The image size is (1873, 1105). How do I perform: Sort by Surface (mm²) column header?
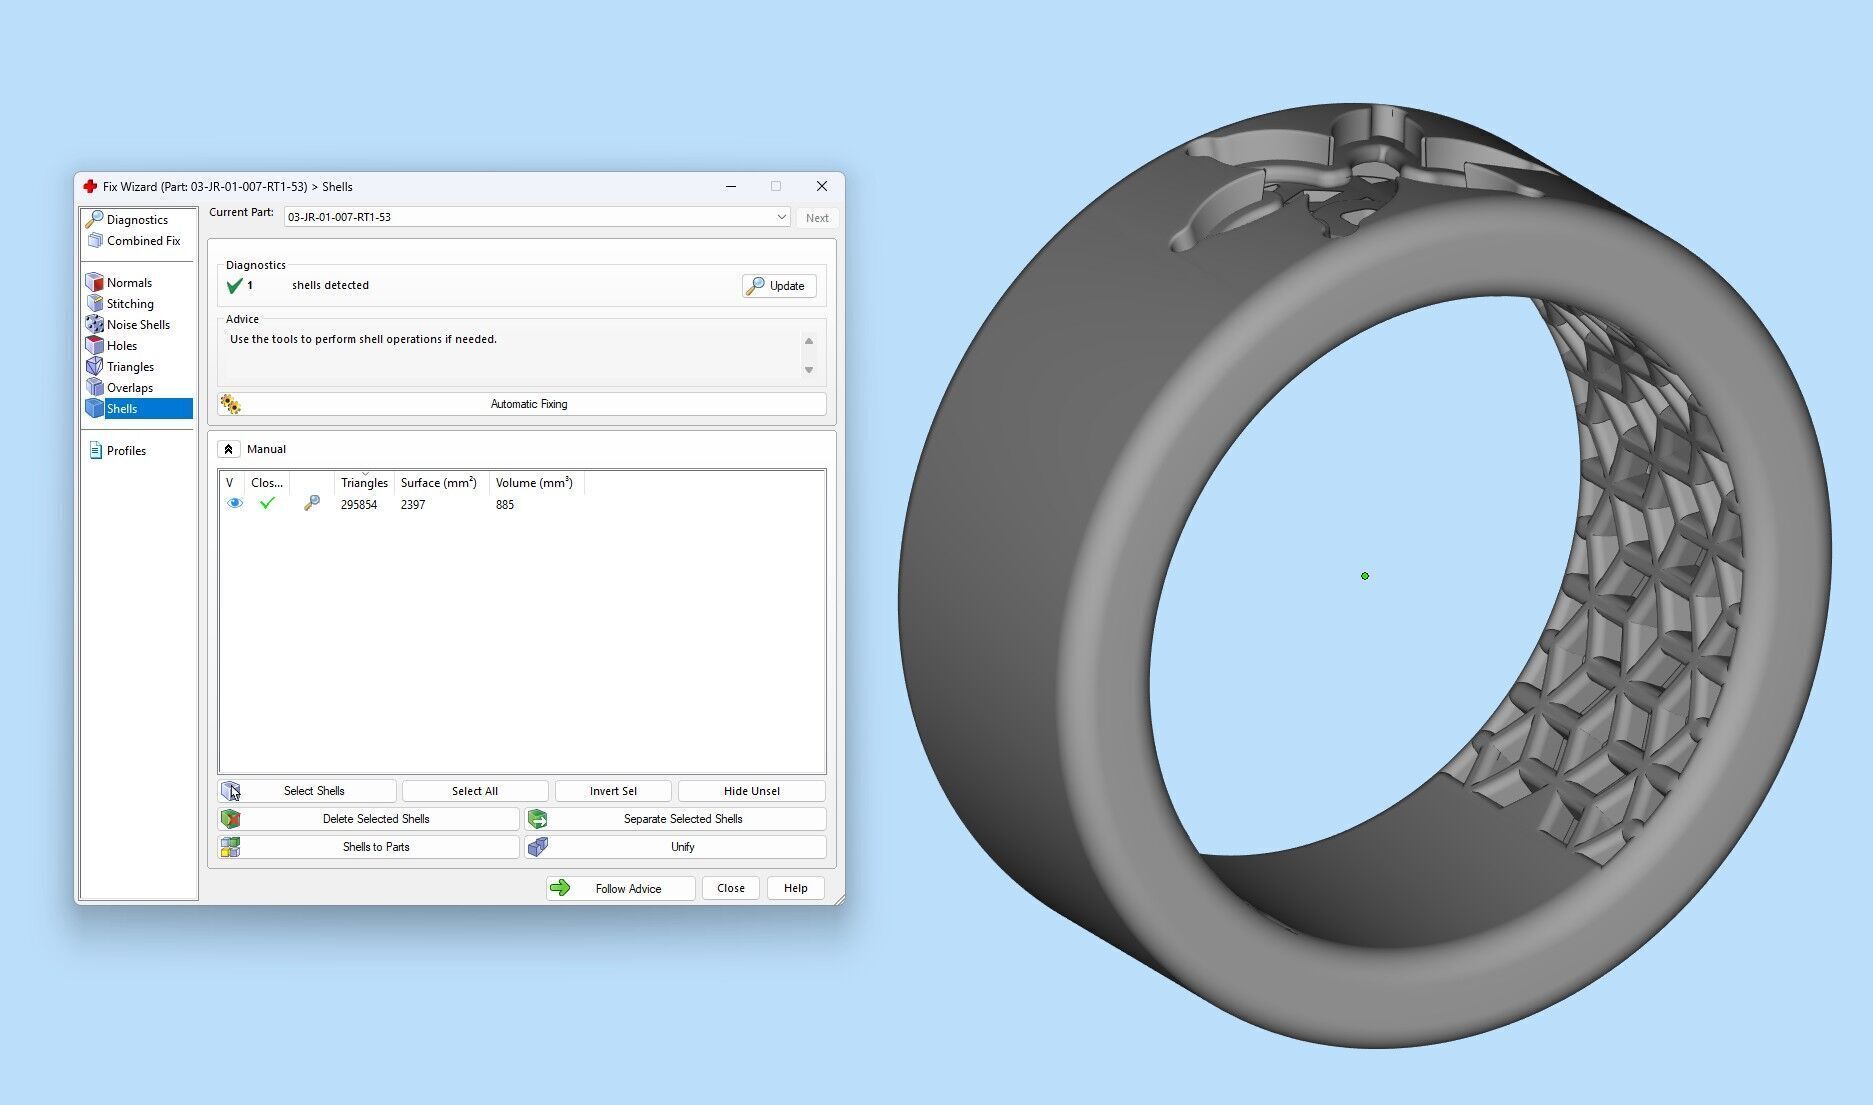coord(439,483)
